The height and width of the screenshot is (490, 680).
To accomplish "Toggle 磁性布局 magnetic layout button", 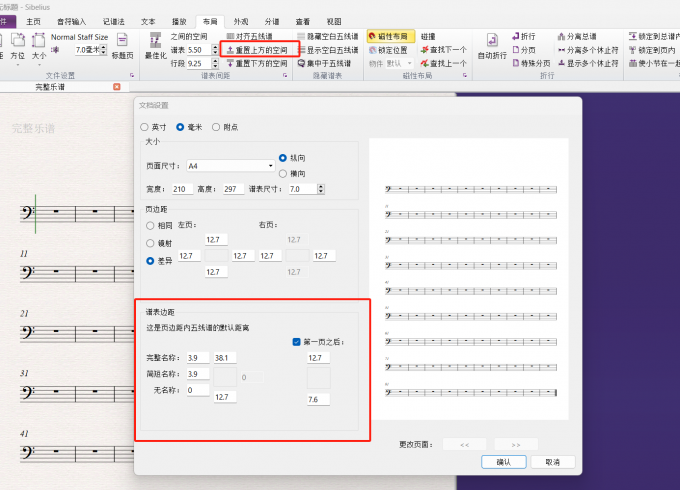I will (x=390, y=36).
